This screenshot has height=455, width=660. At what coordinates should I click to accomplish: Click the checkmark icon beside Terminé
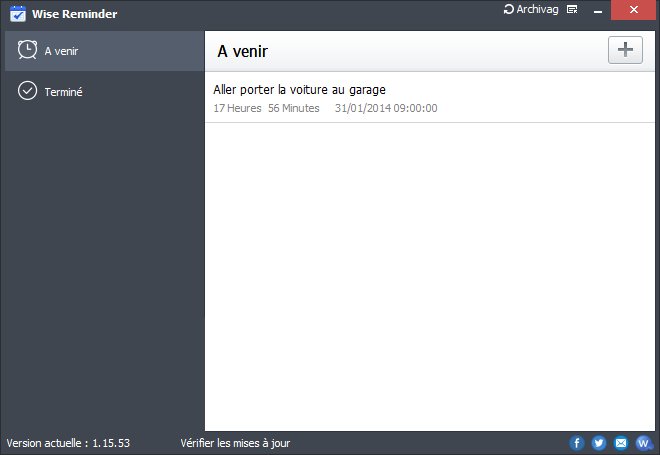point(28,91)
